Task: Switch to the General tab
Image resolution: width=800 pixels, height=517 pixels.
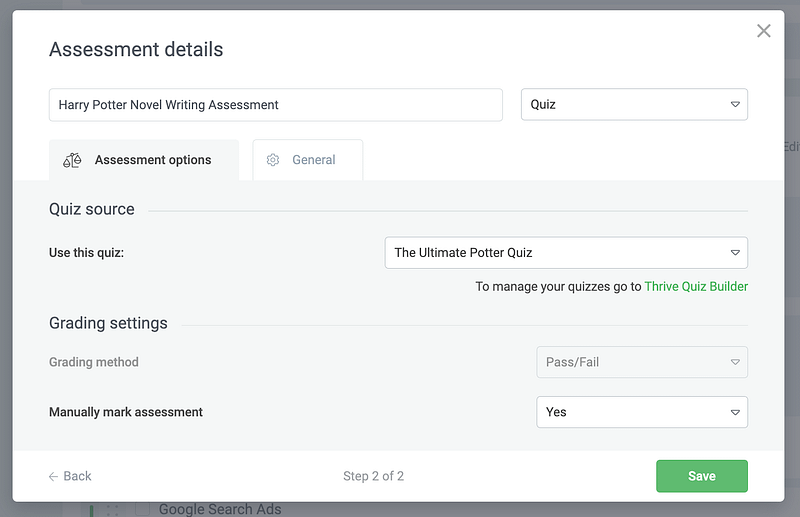Action: coord(308,160)
